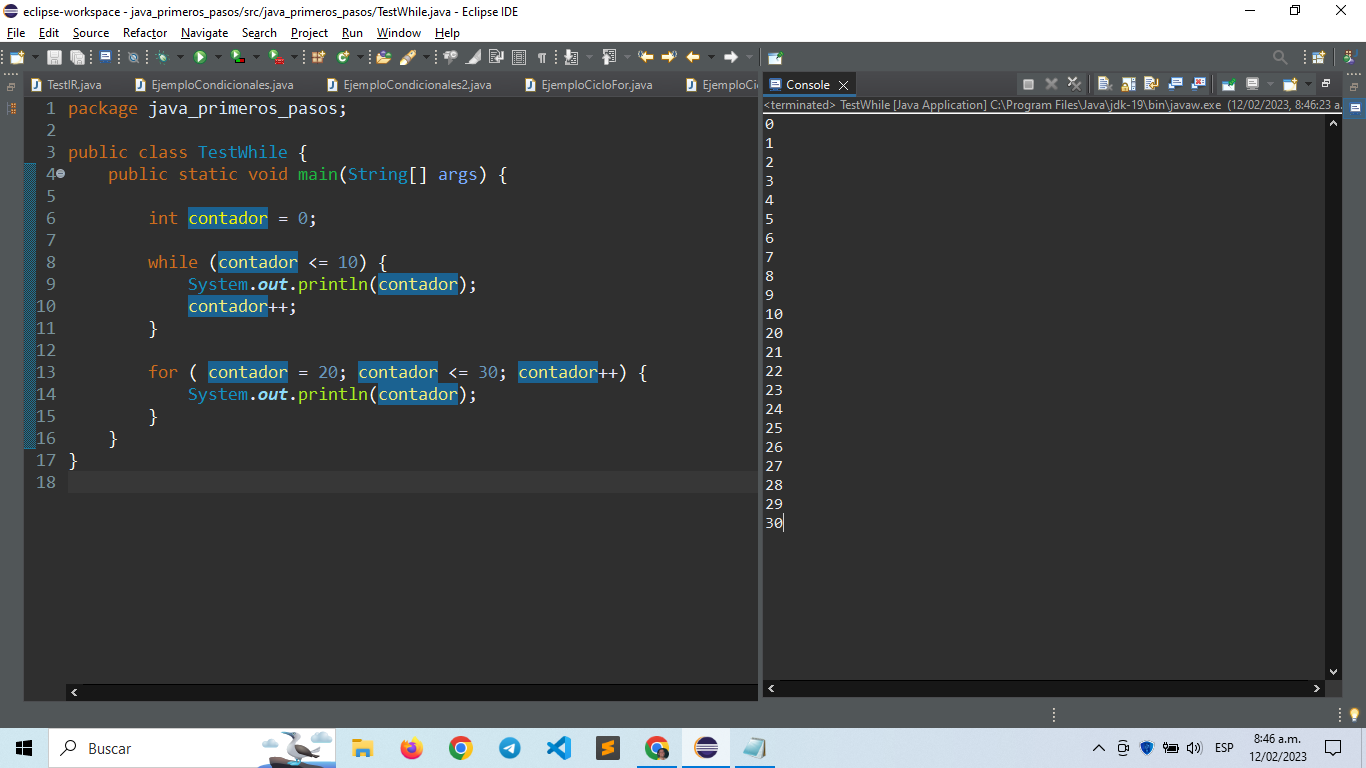Click the Open Type folder icon
Viewport: 1366px width, 768px height.
[x=383, y=57]
